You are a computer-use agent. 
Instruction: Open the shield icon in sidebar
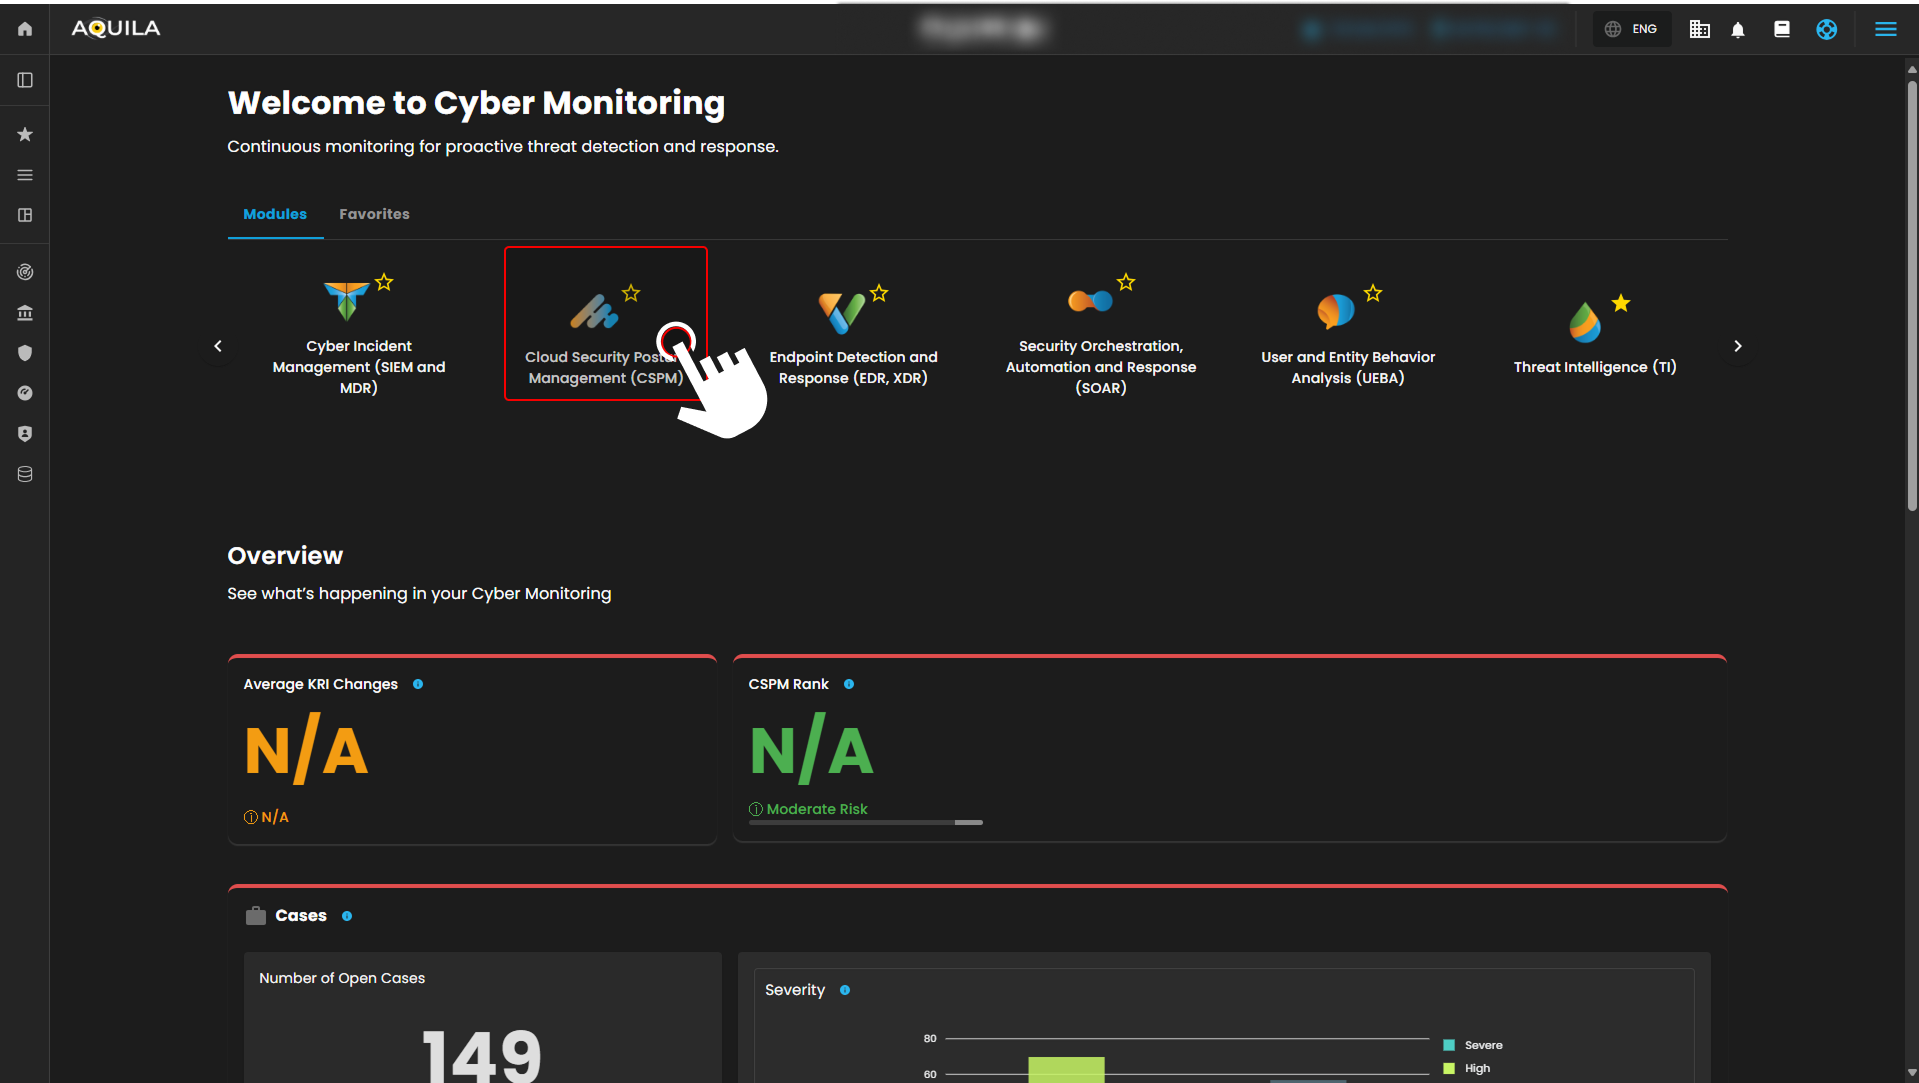click(25, 353)
